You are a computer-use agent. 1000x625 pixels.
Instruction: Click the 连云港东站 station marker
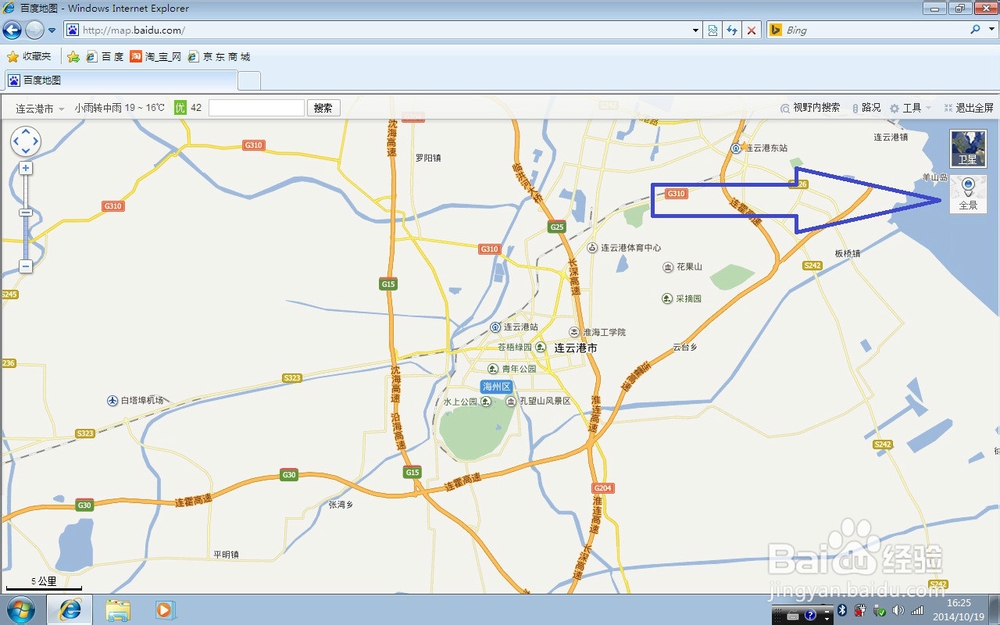pos(736,148)
